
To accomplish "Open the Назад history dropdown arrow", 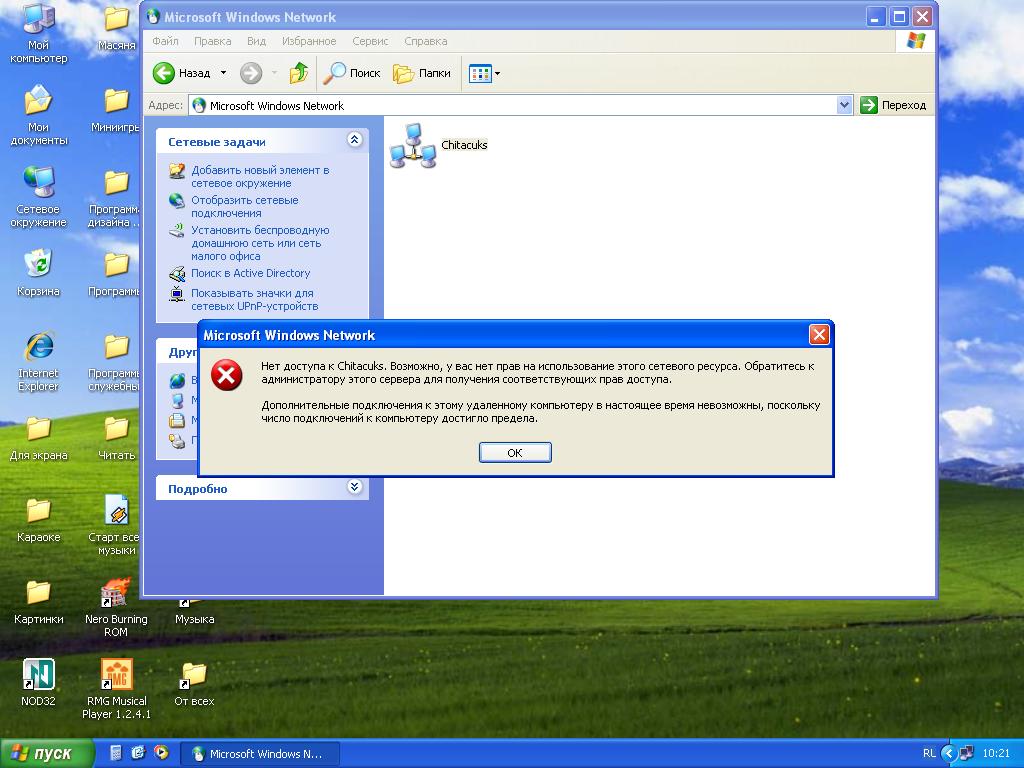I will (223, 73).
